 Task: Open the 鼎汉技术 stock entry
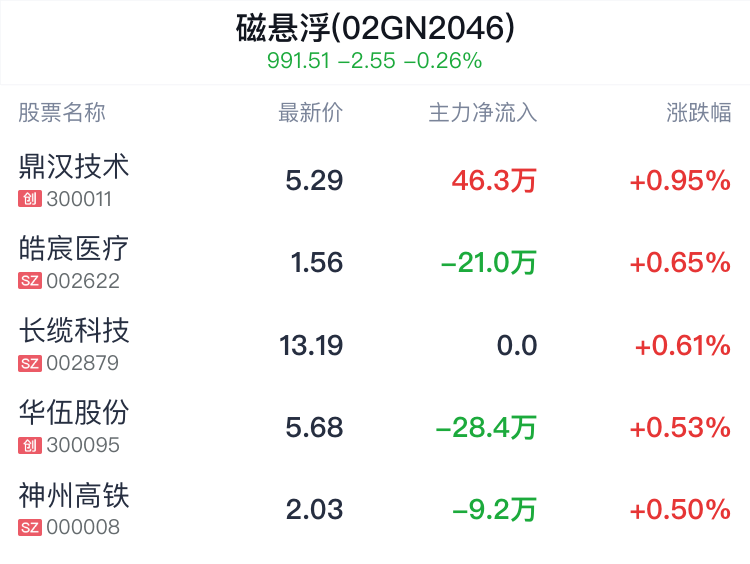point(375,180)
